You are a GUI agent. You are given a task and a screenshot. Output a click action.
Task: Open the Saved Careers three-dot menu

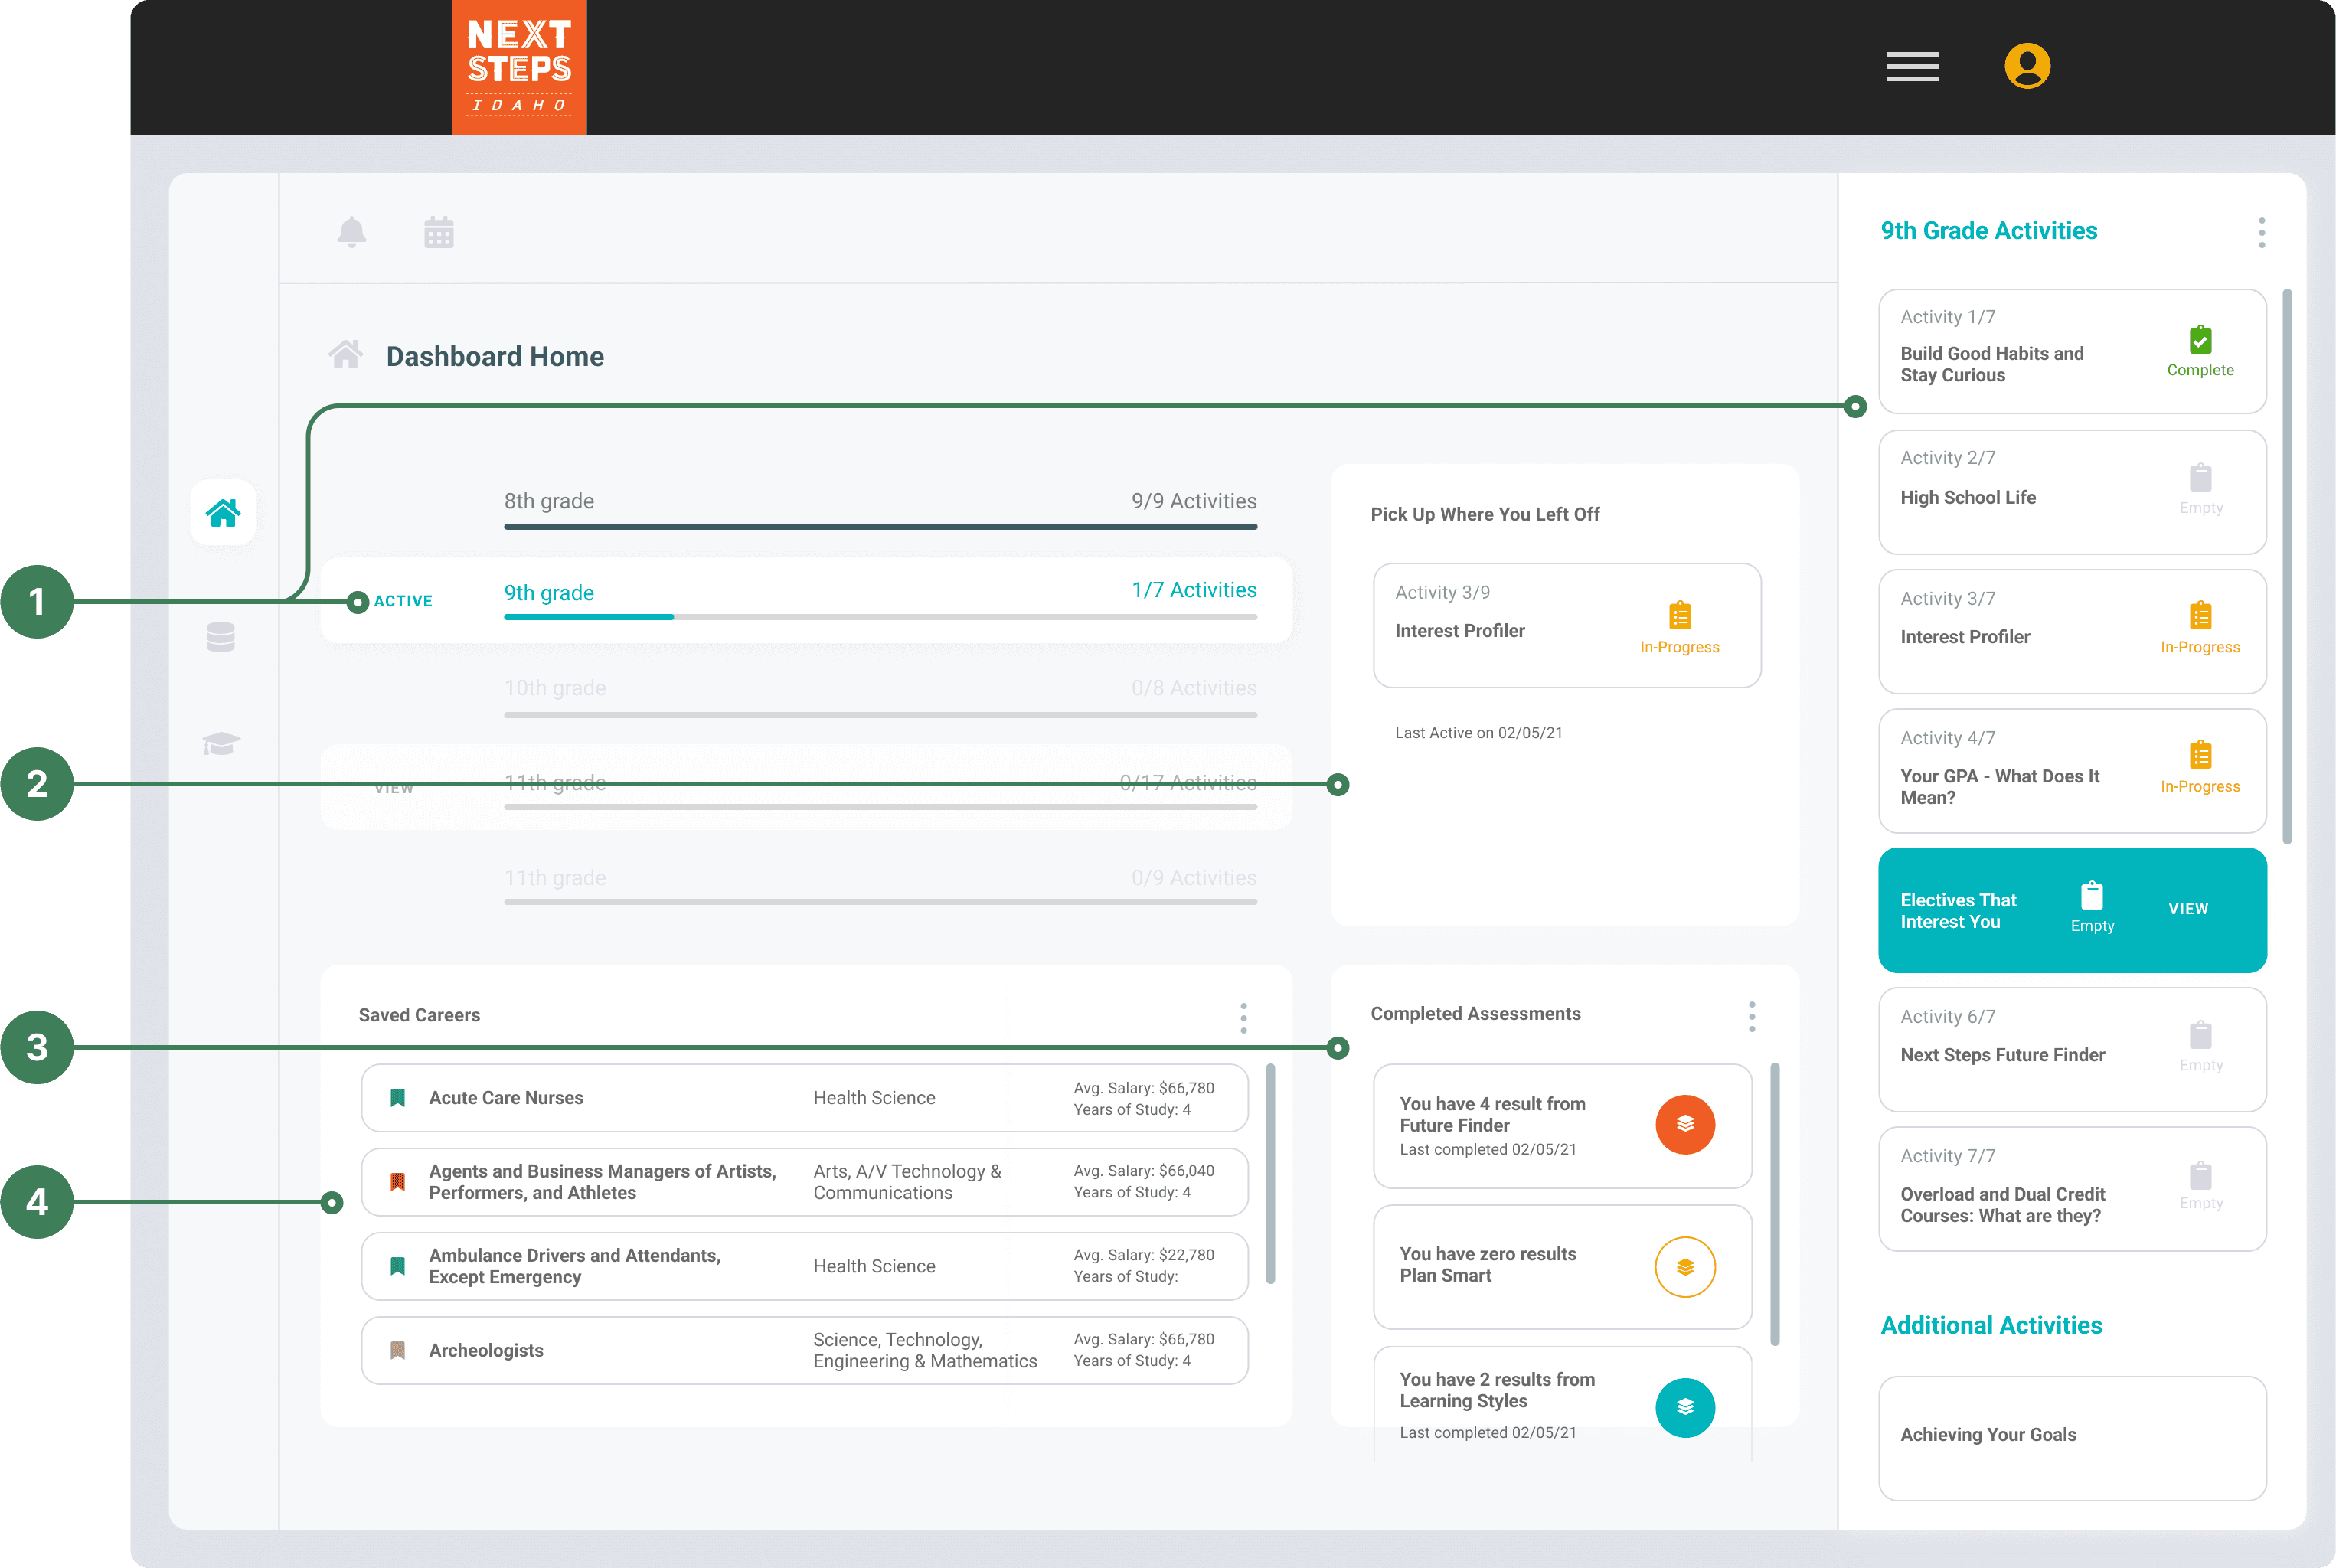1243,1017
